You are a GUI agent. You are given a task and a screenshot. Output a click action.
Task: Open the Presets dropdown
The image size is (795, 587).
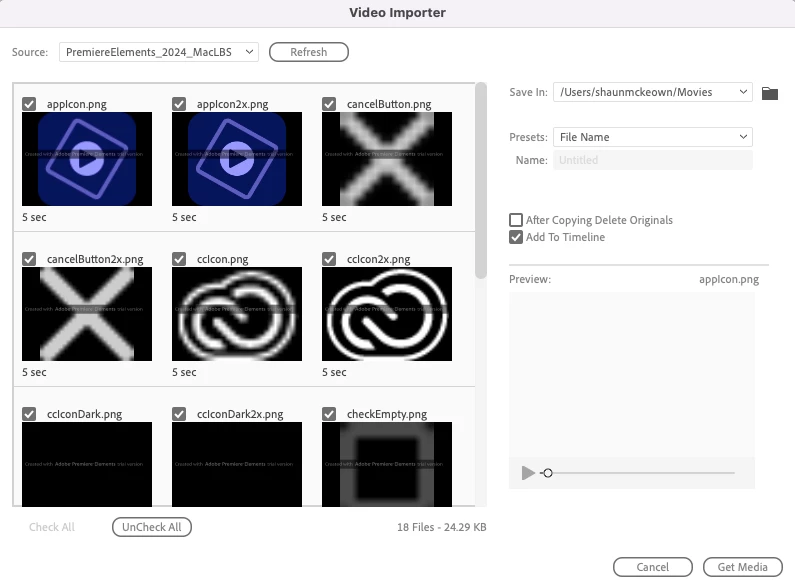(653, 137)
